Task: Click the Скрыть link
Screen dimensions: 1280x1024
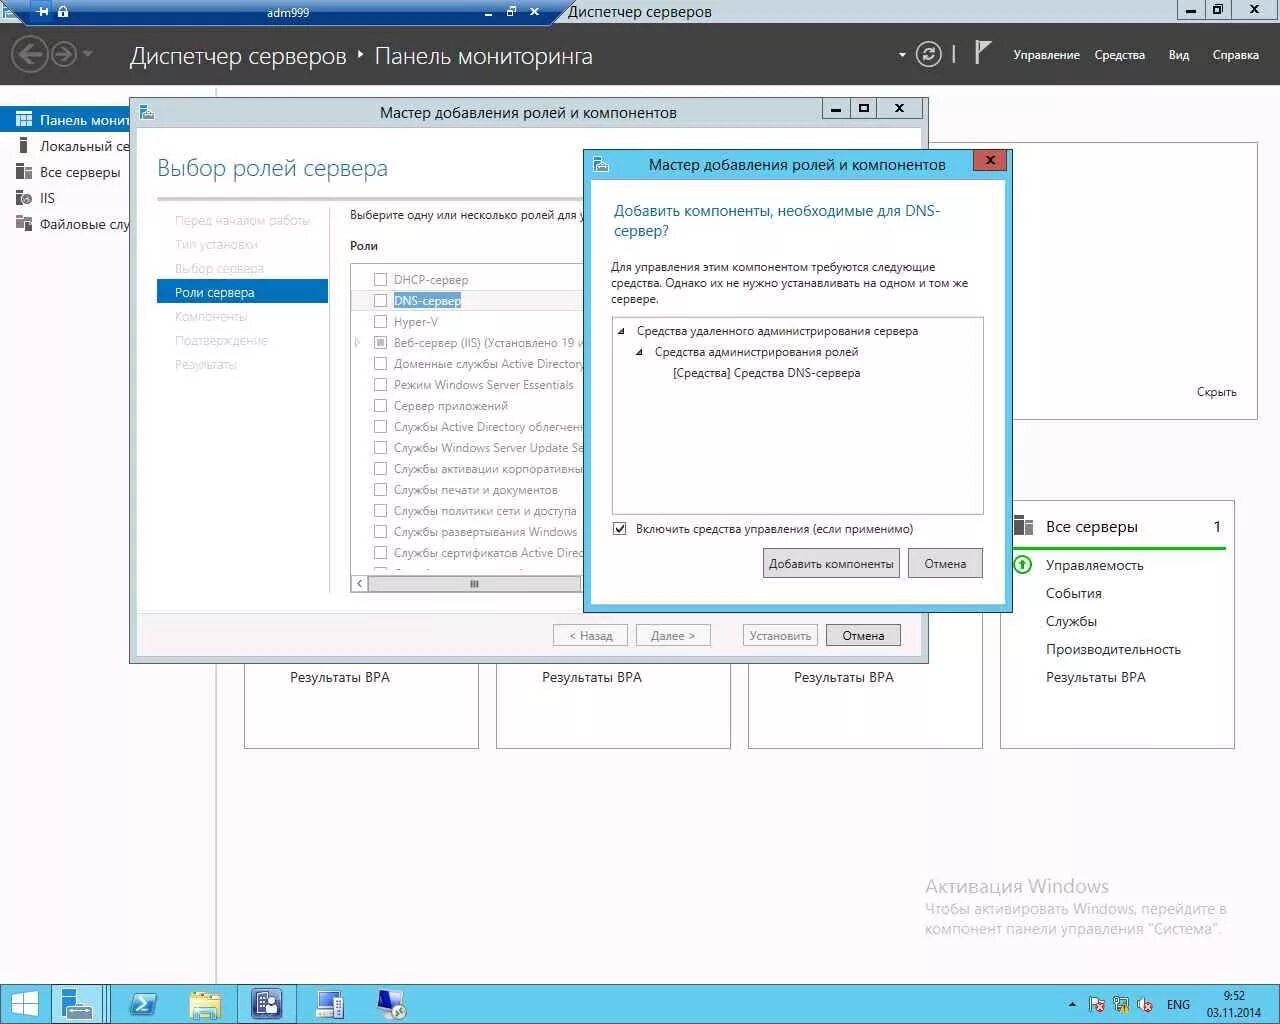Action: click(1216, 392)
